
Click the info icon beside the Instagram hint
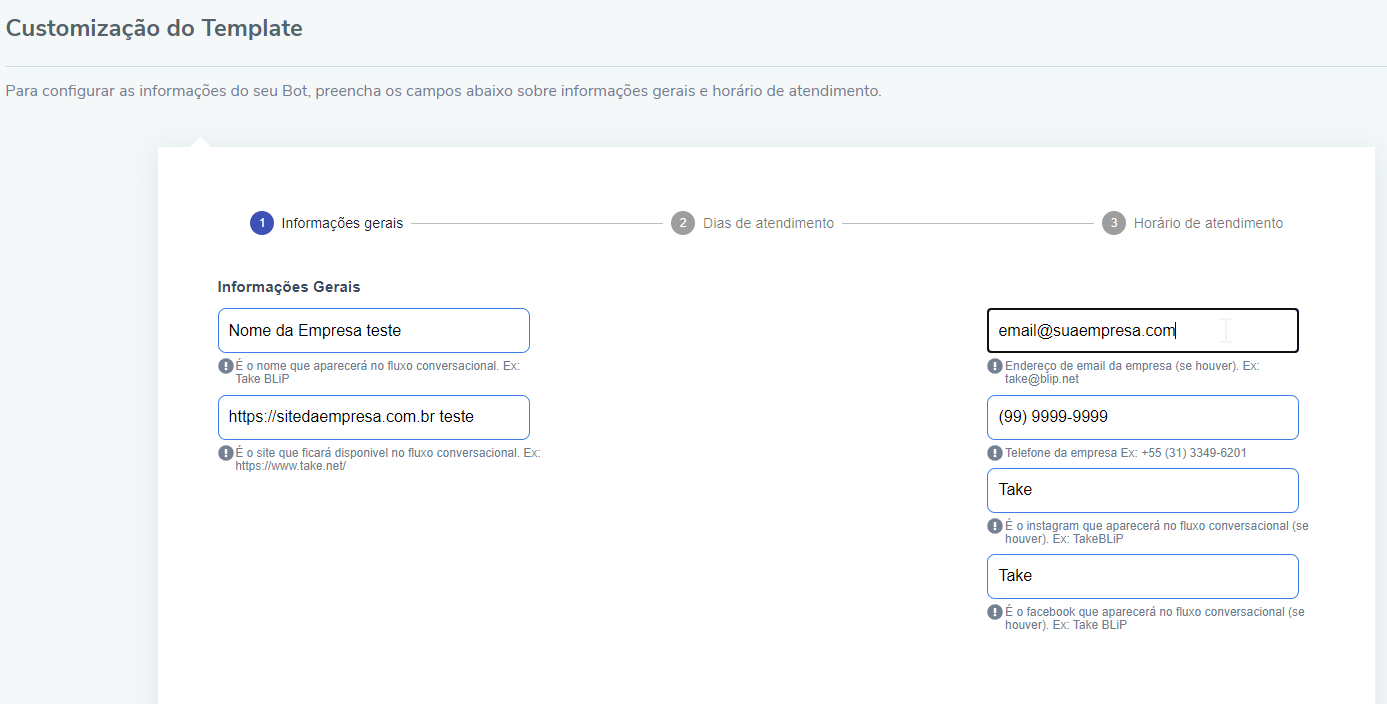click(x=995, y=526)
